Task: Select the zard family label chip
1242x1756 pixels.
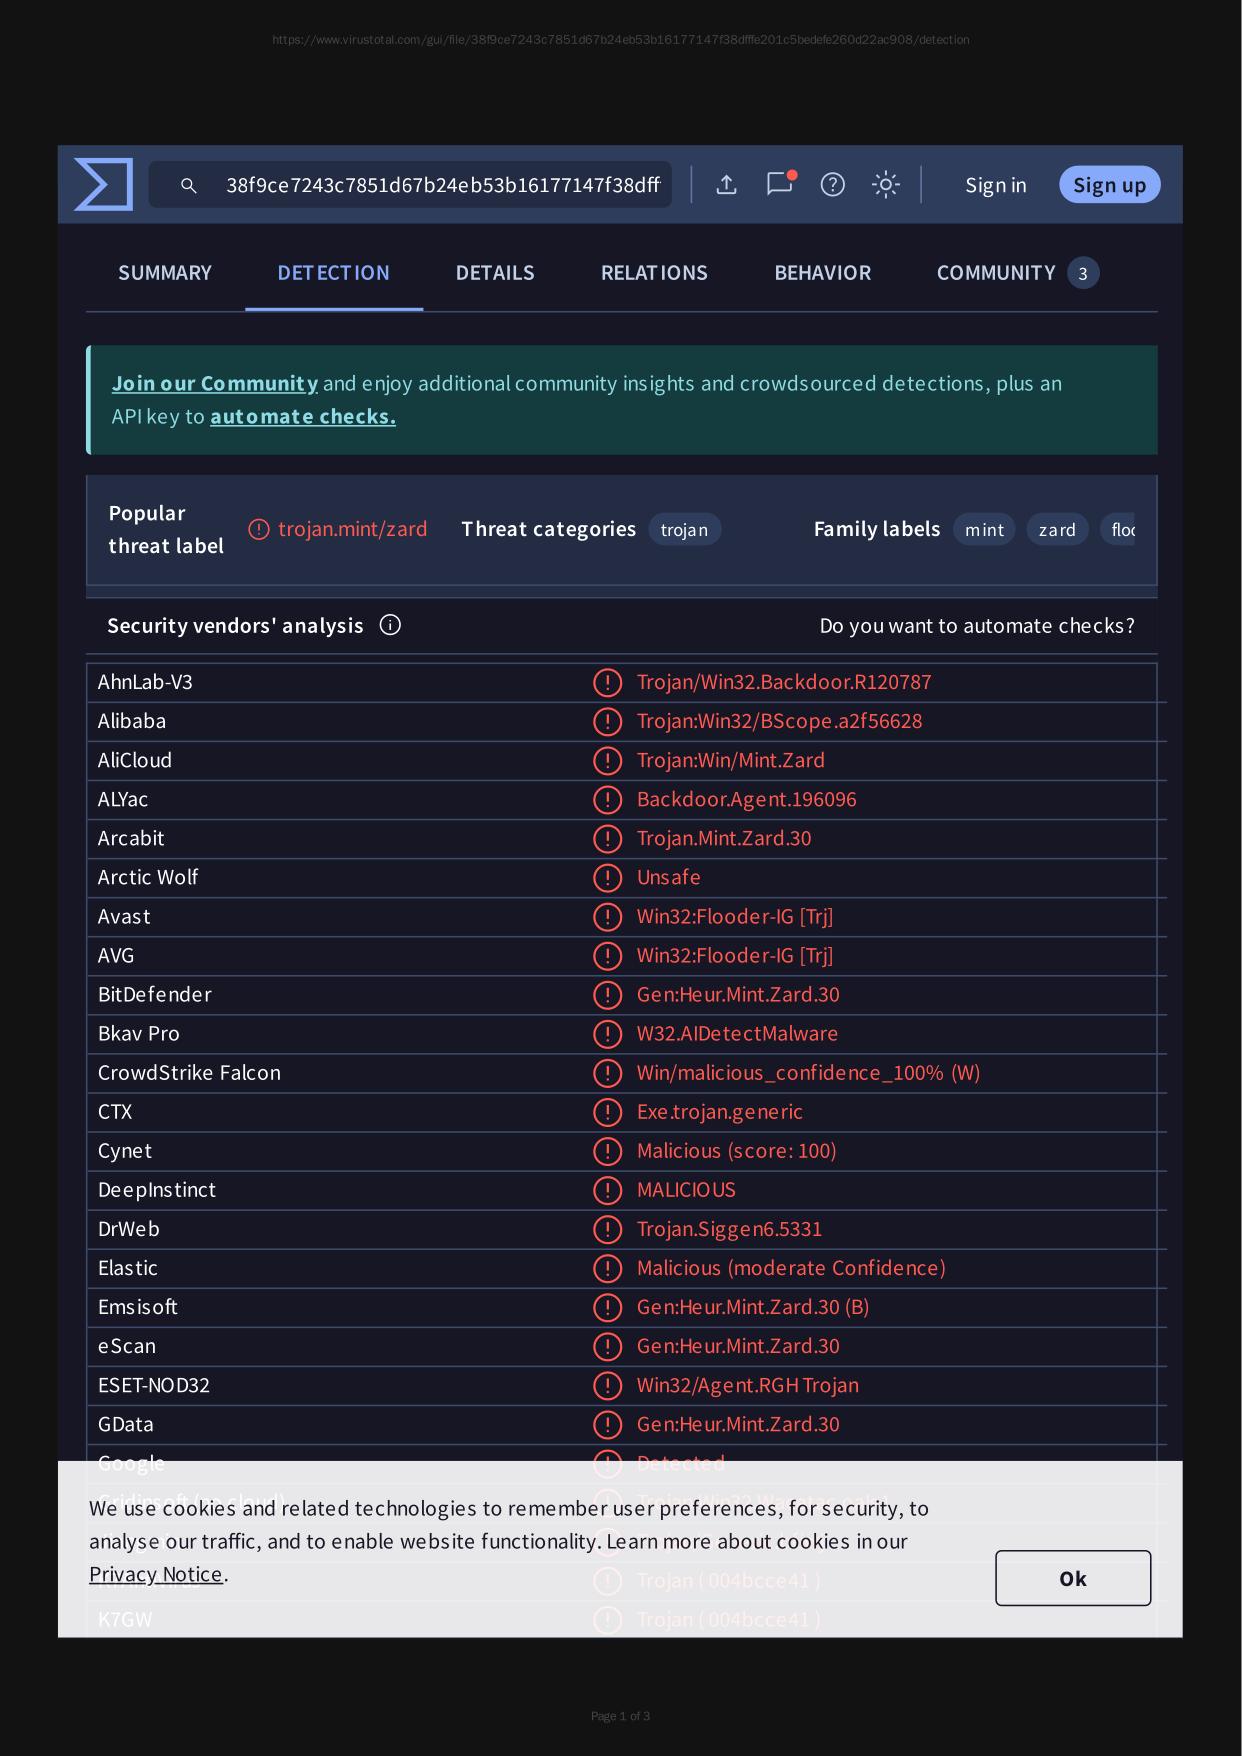Action: [x=1056, y=529]
